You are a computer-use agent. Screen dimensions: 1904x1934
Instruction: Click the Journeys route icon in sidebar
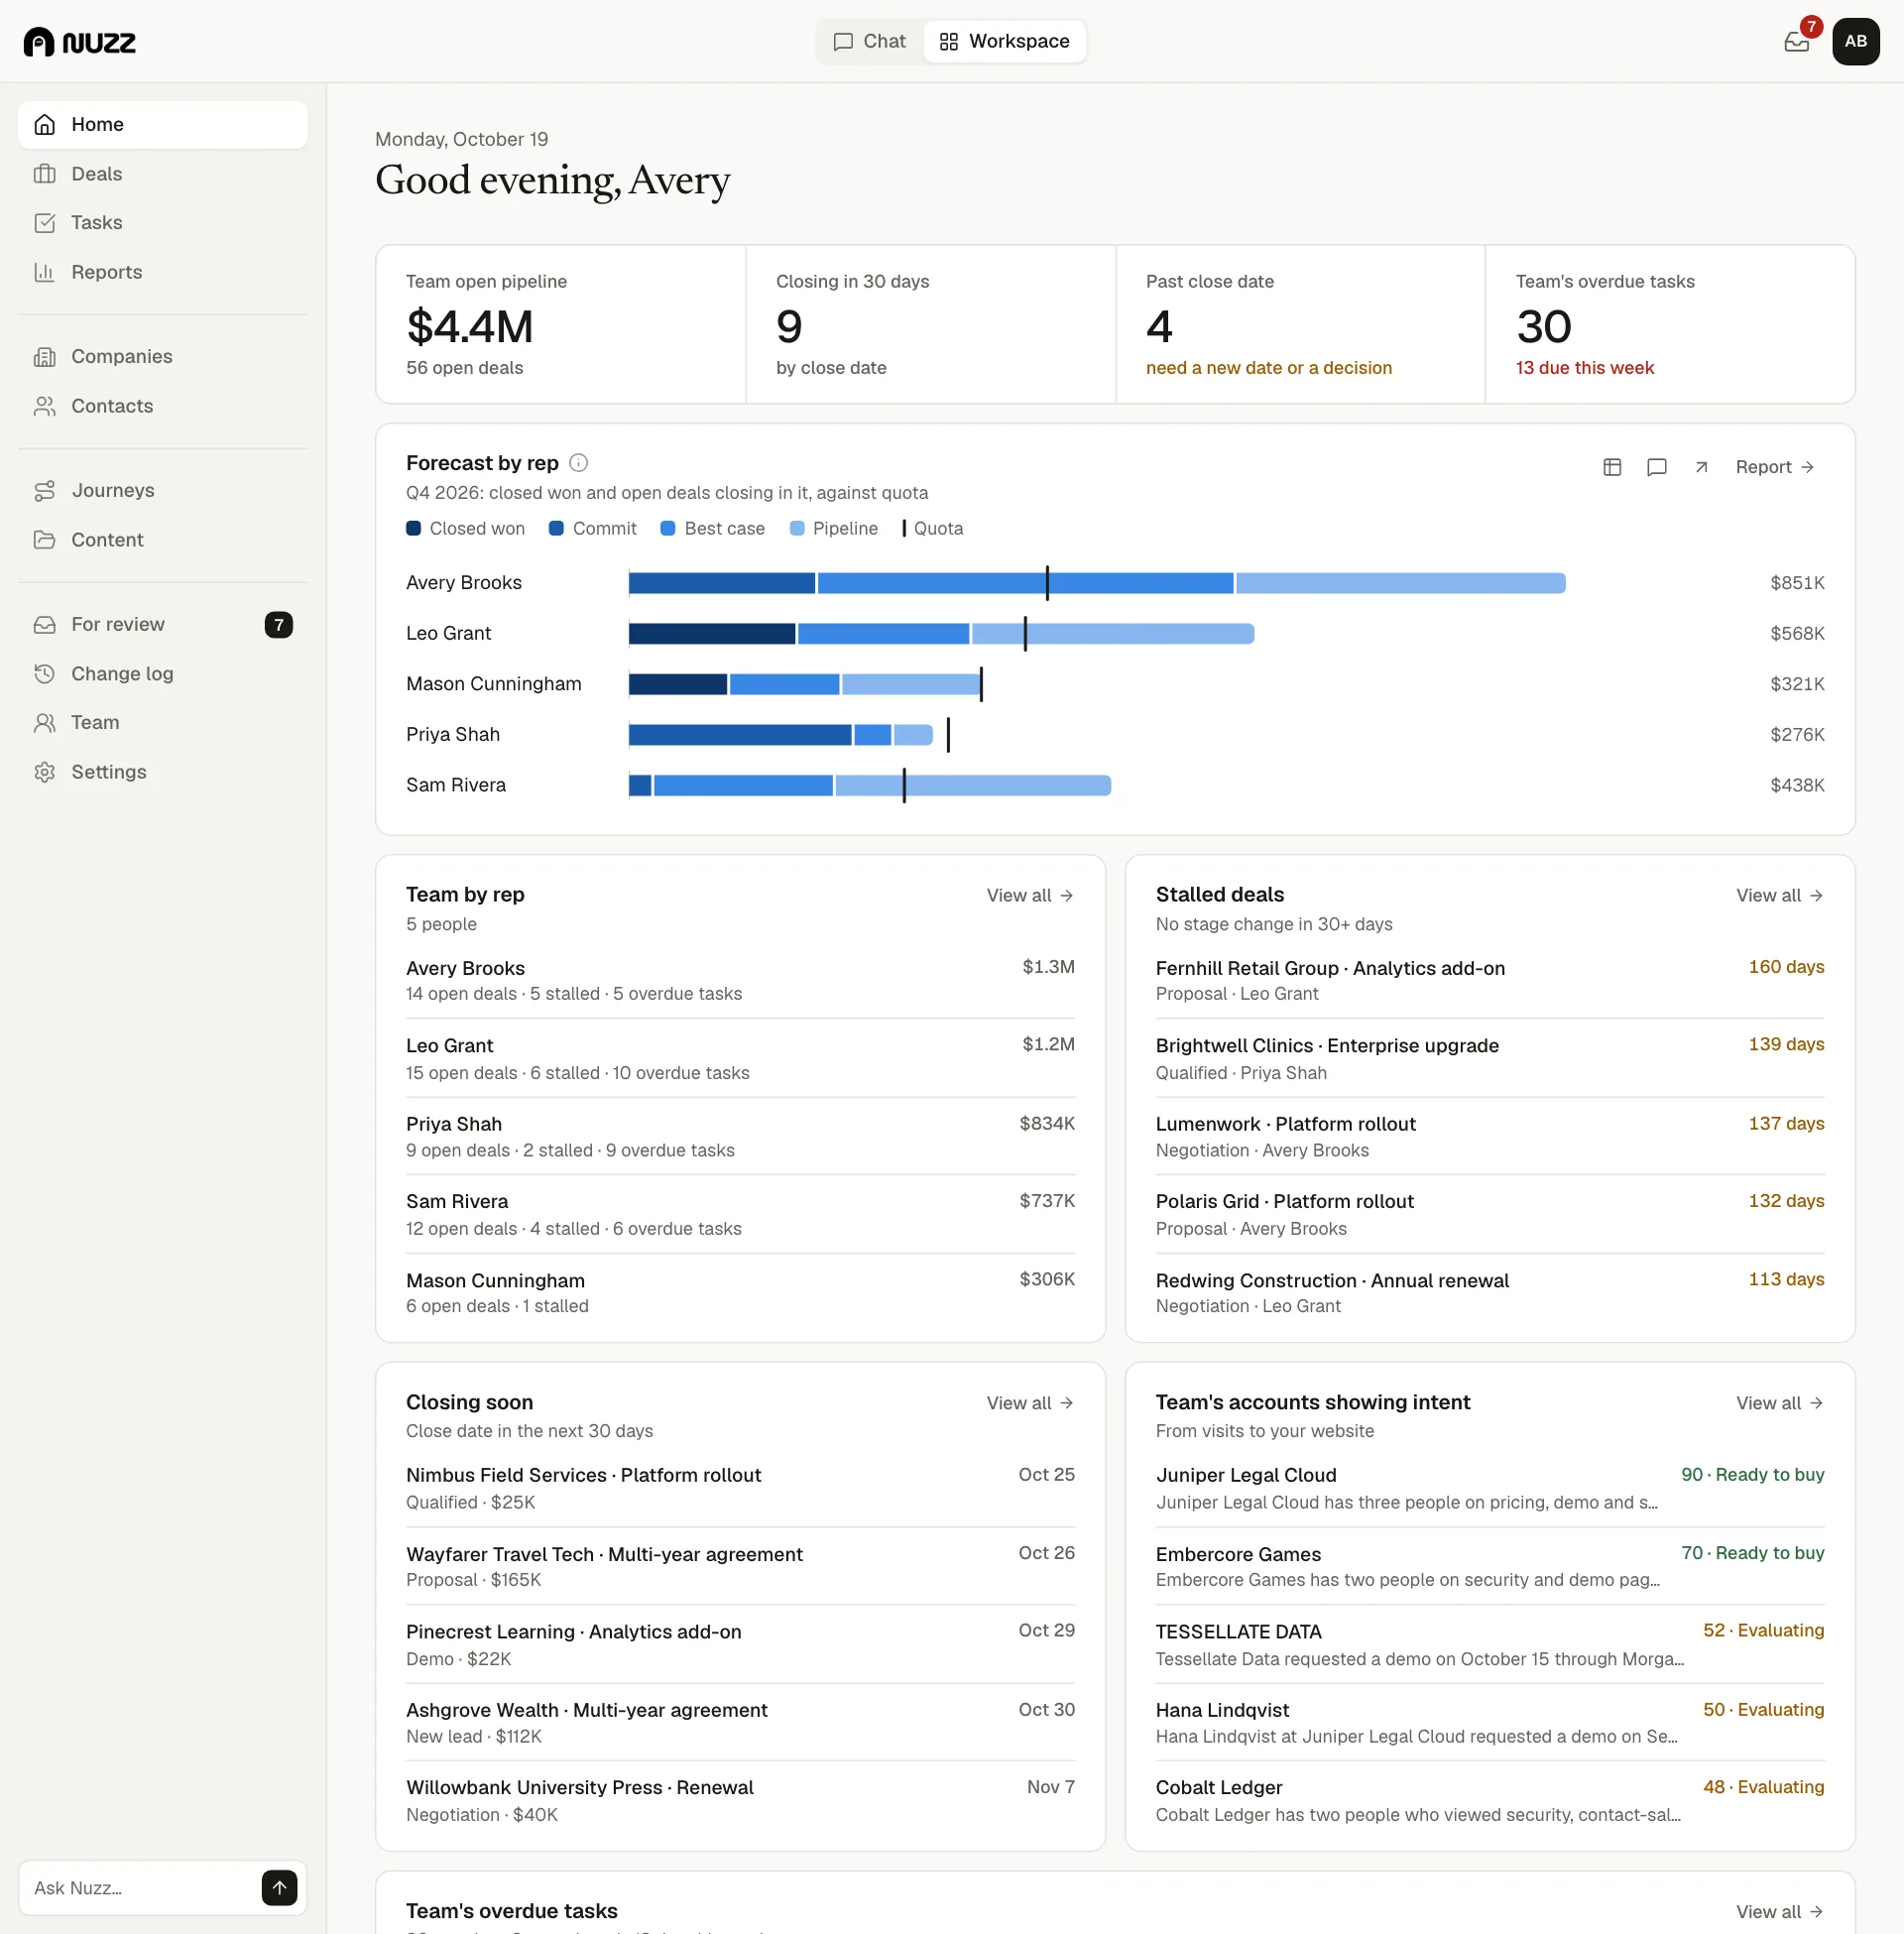pos(44,490)
